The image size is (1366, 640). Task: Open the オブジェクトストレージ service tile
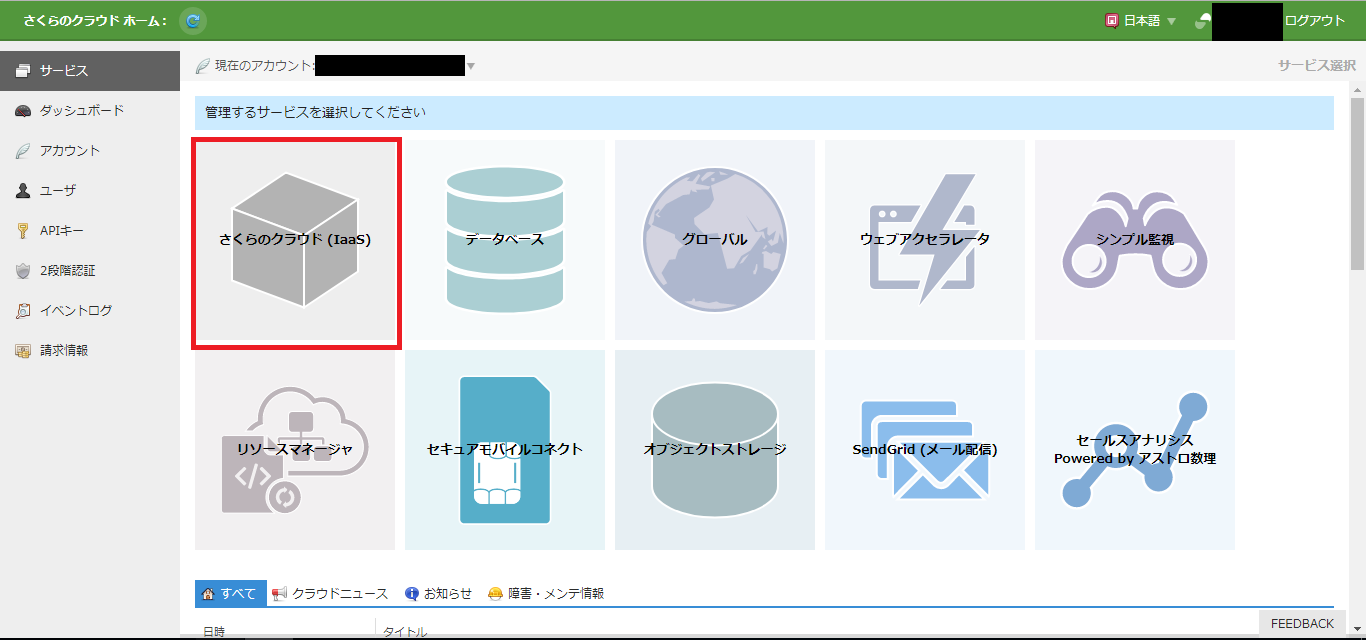click(715, 450)
